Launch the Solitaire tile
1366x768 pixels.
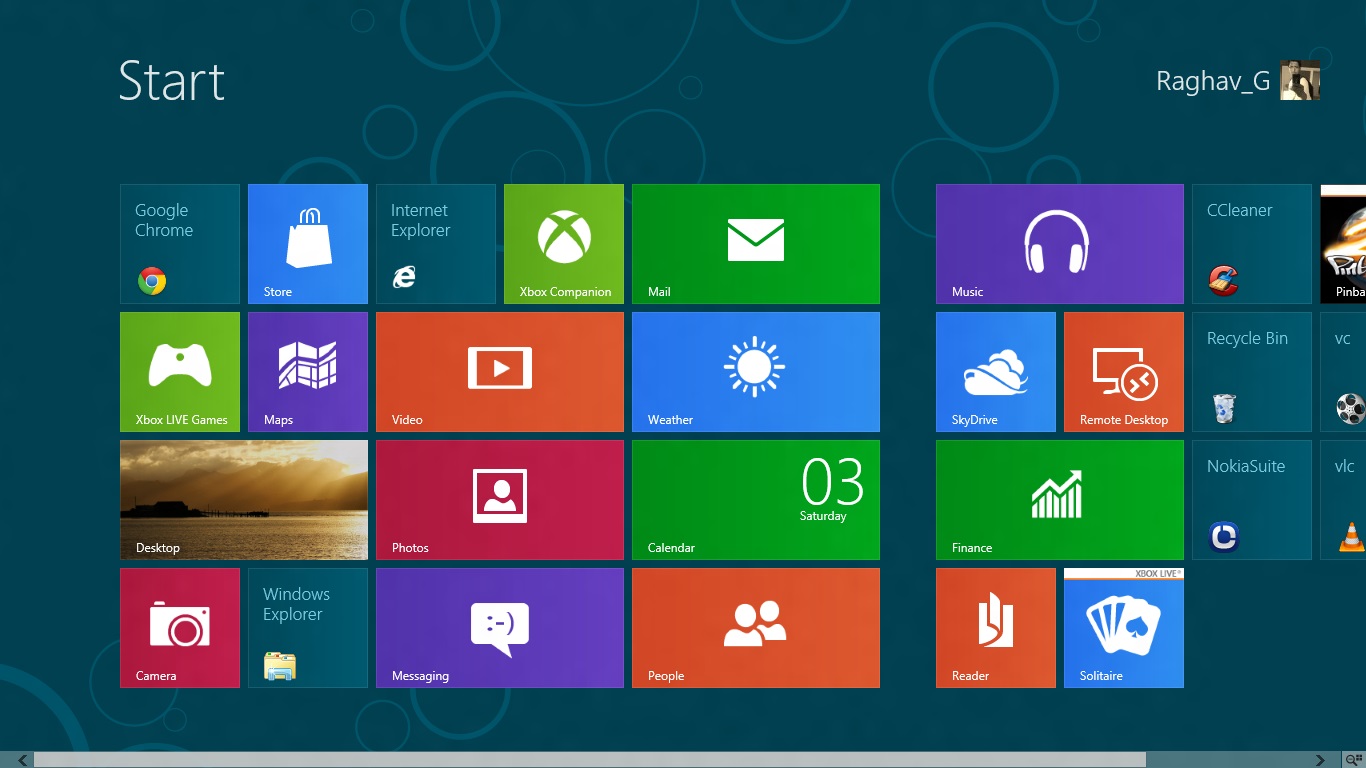(x=1124, y=628)
